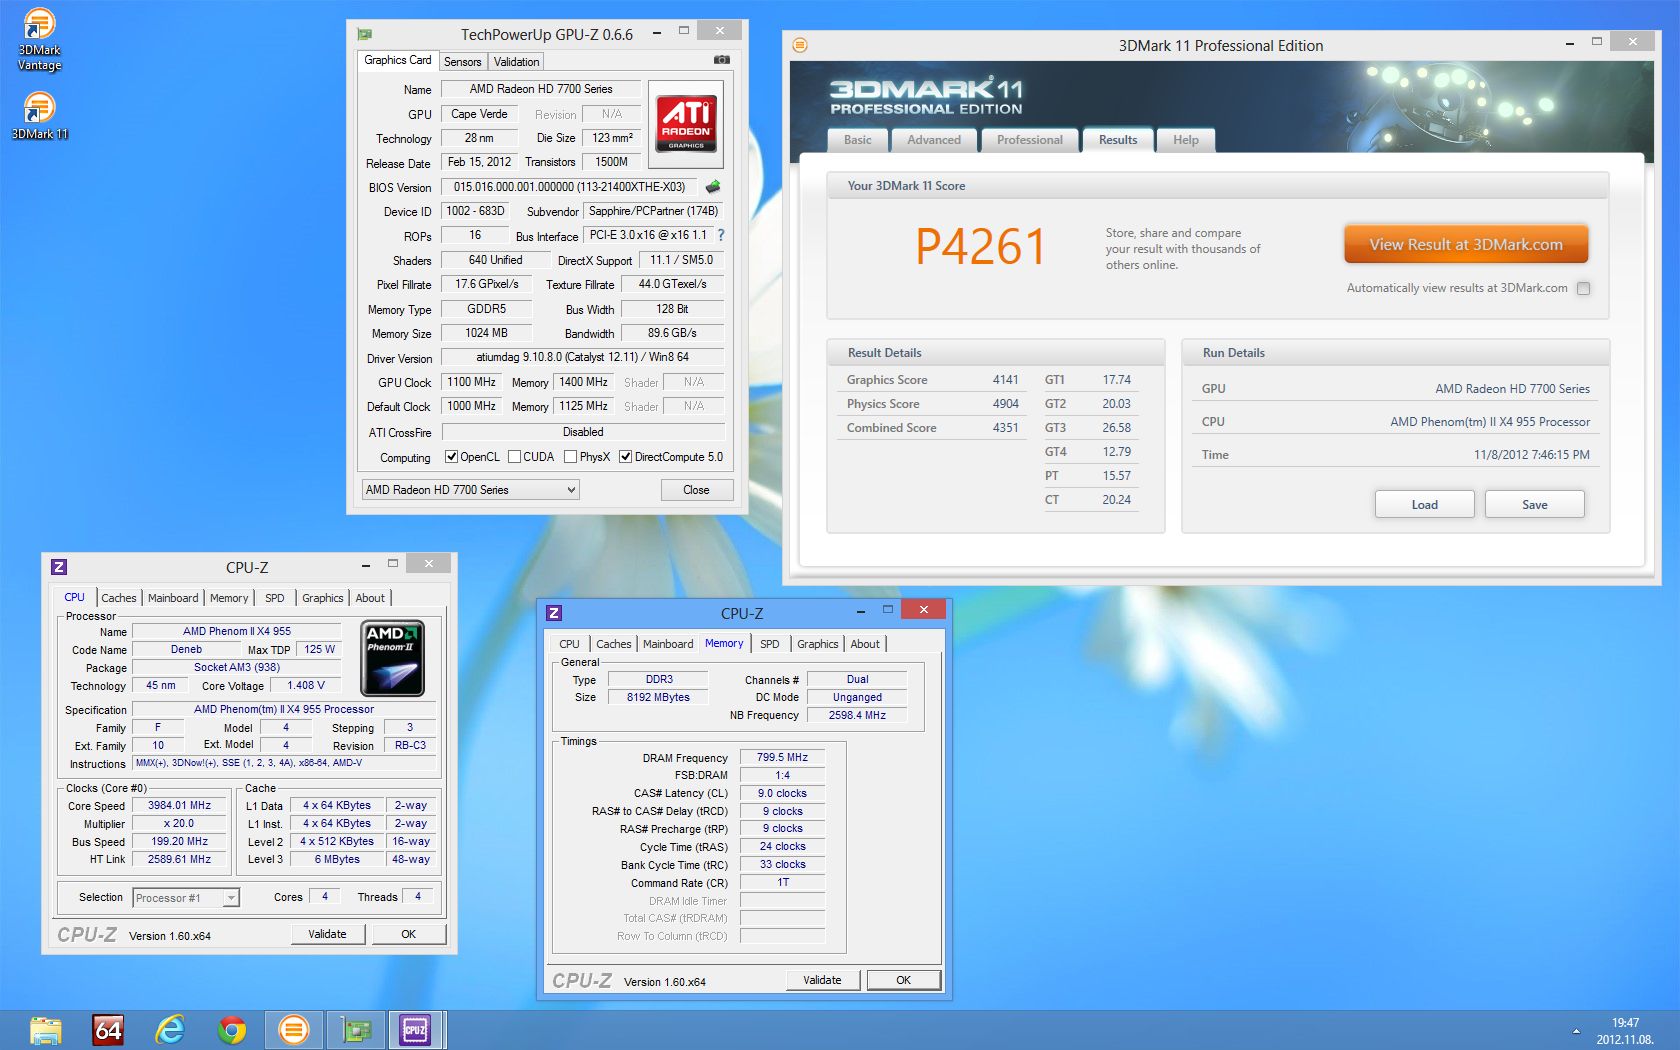Open the Basic tab in 3DMark 11
Screen dimensions: 1680x1050
[857, 140]
